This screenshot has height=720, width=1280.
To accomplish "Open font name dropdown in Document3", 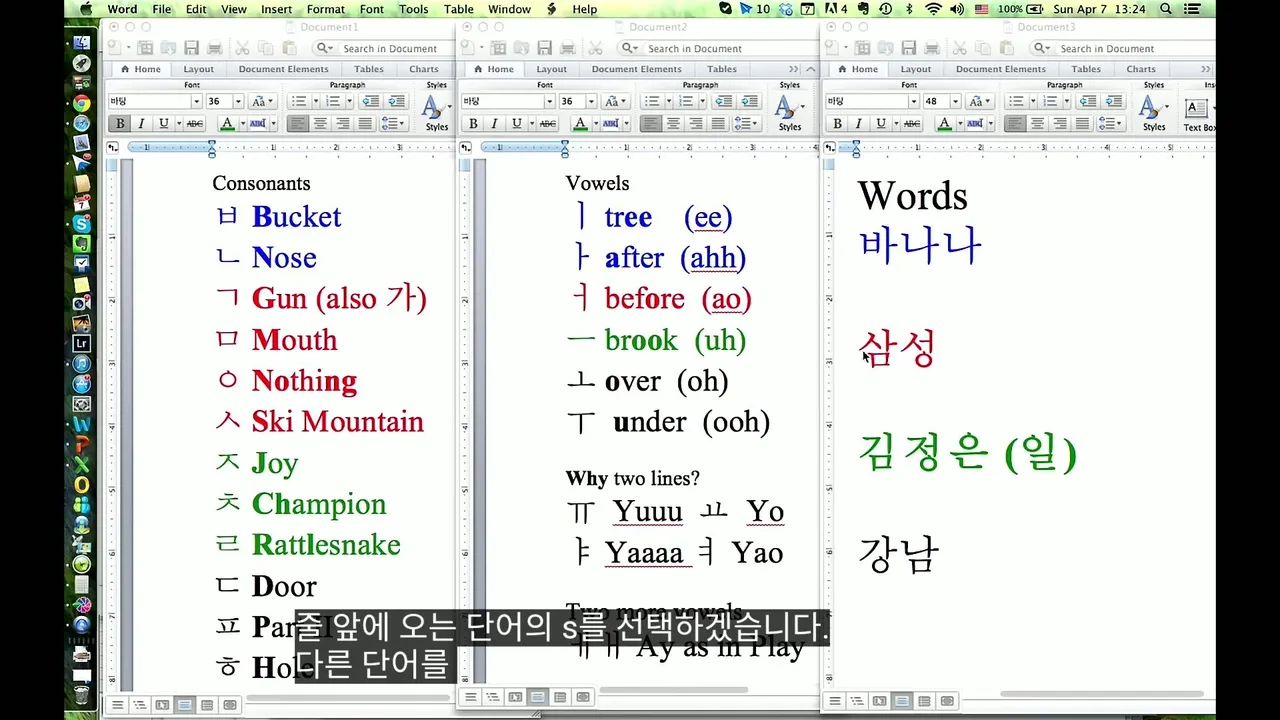I will click(913, 101).
